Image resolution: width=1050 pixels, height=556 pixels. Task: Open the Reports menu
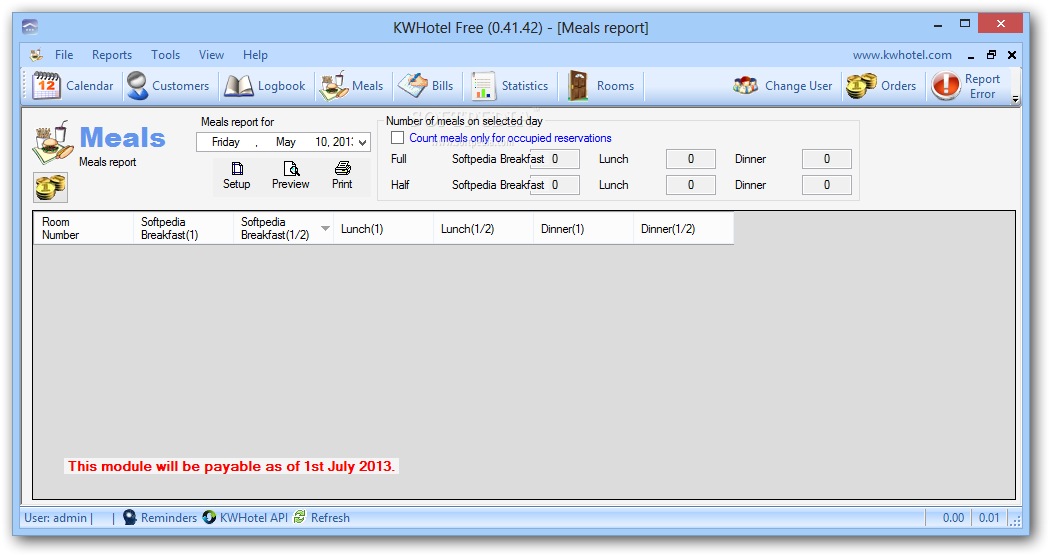112,55
